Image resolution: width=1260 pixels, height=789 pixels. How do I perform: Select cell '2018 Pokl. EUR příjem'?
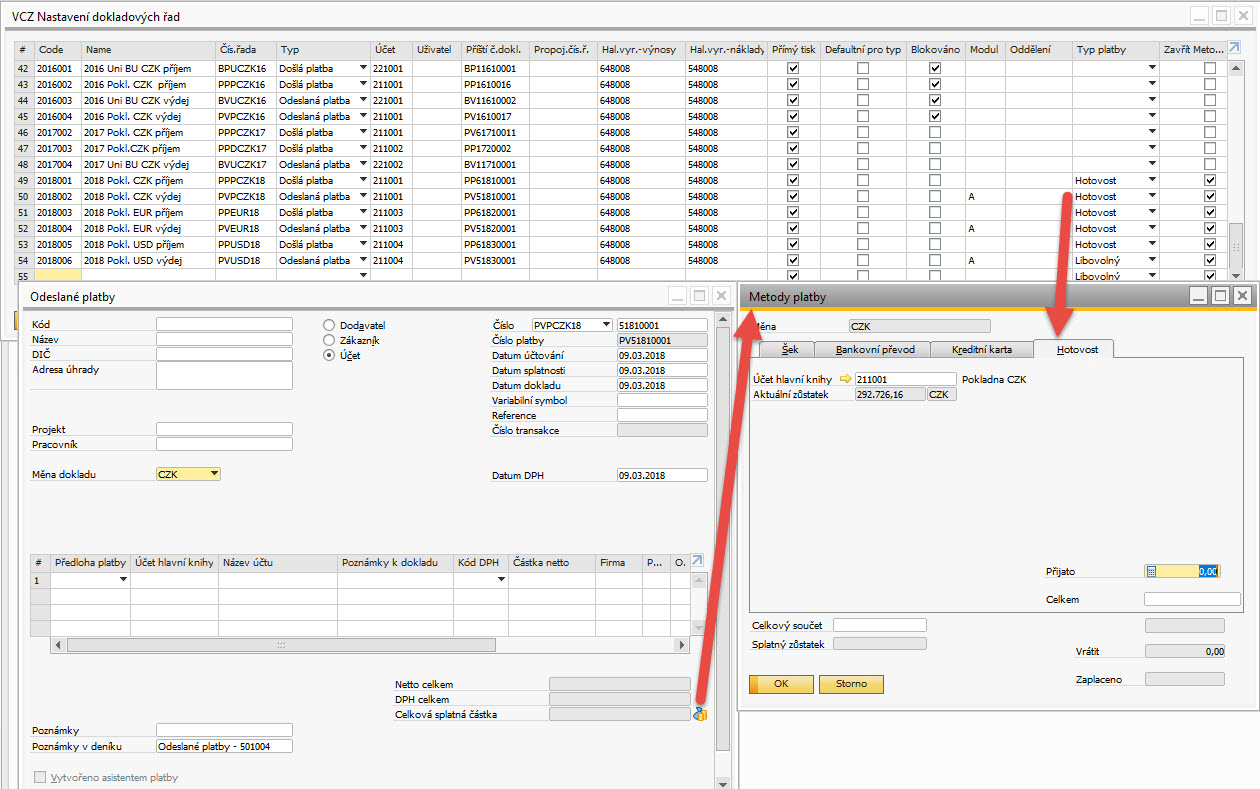(x=148, y=212)
